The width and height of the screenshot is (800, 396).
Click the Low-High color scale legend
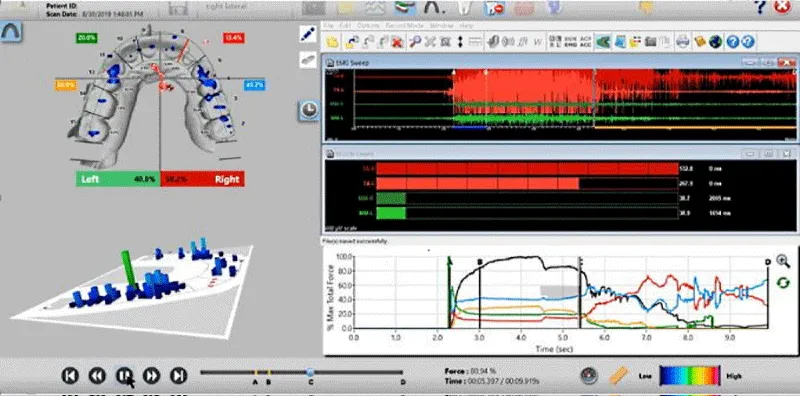click(x=689, y=376)
